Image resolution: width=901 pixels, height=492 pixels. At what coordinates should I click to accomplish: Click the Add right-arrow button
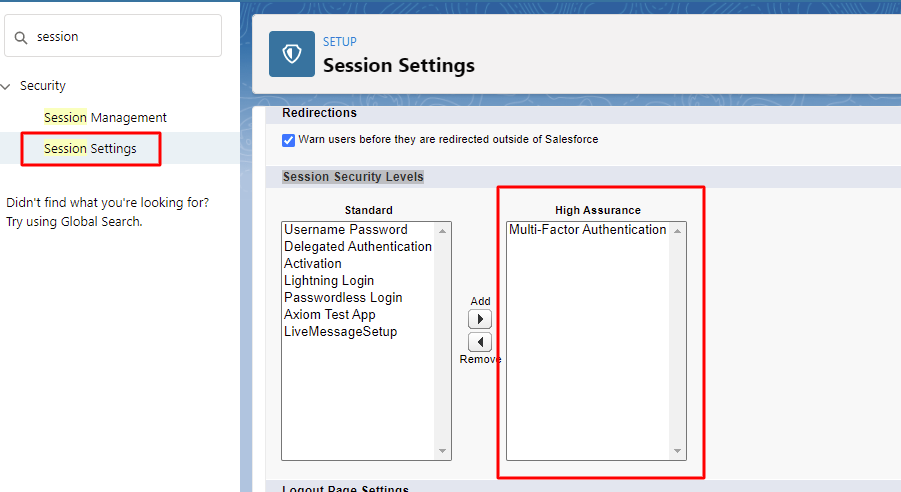coord(480,319)
